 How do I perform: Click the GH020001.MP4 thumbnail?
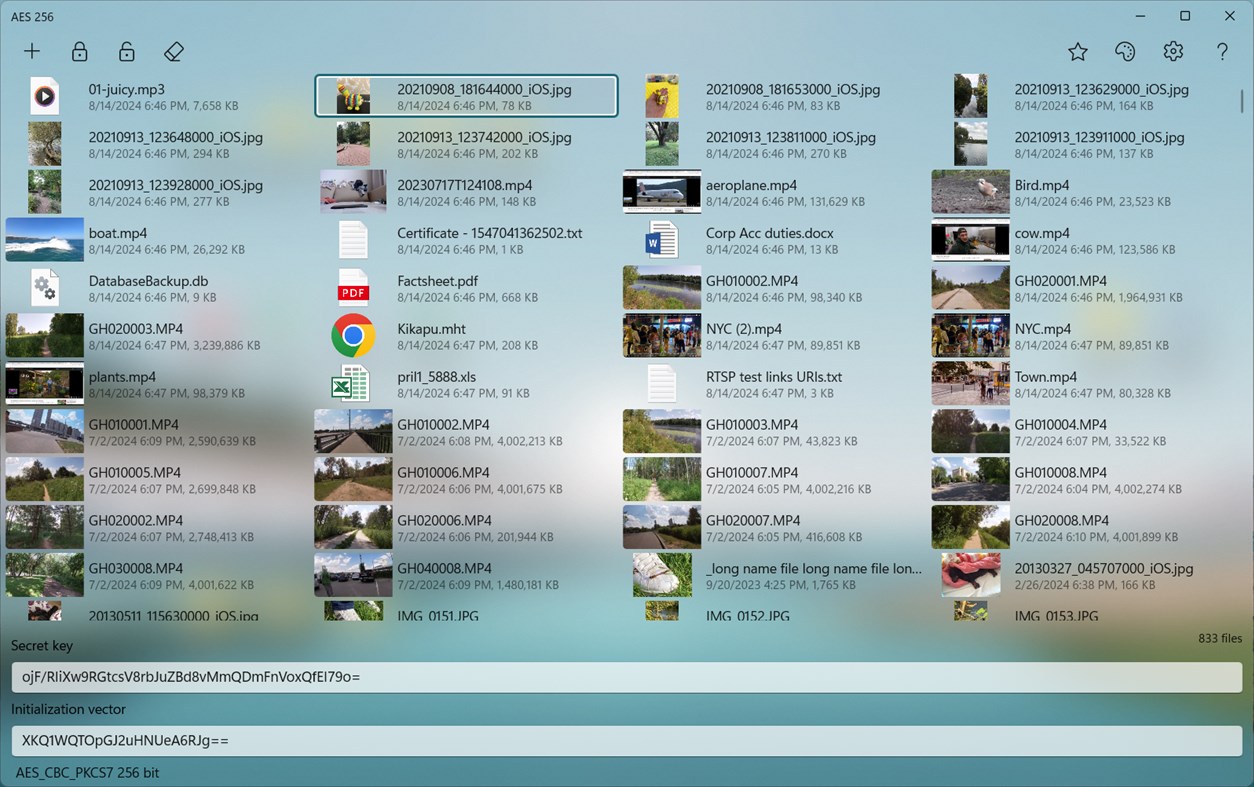(970, 288)
